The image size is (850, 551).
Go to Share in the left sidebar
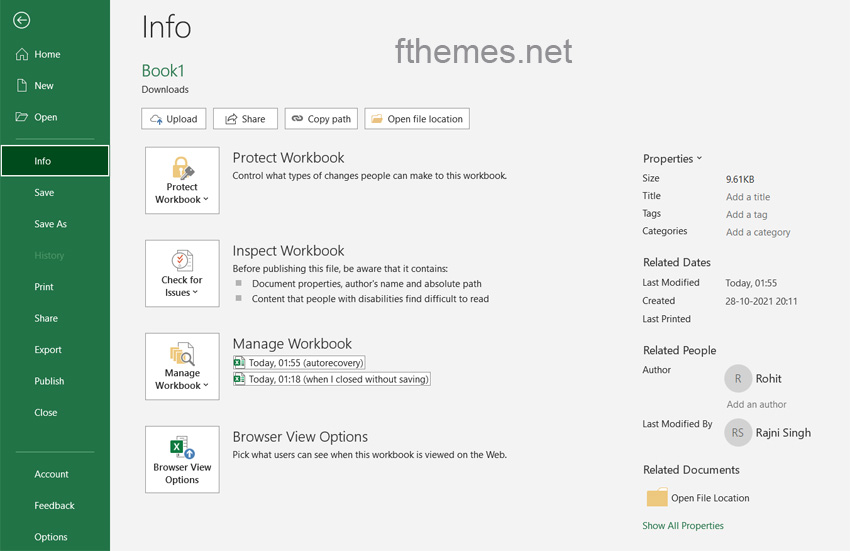click(46, 318)
